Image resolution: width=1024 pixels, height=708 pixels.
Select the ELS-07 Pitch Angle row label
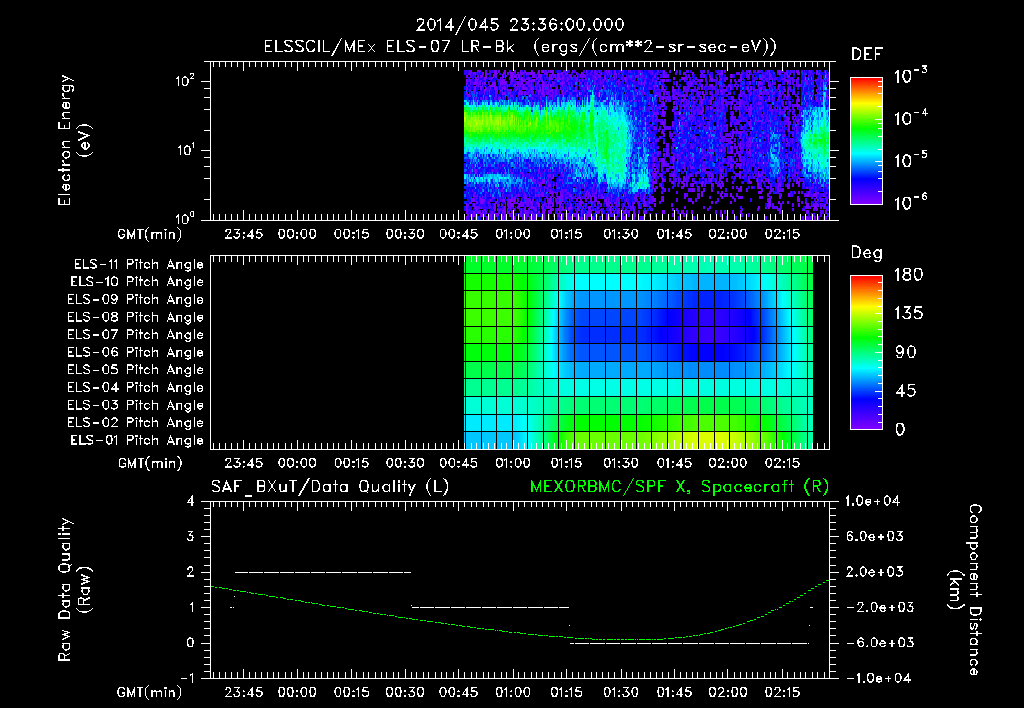click(x=135, y=335)
